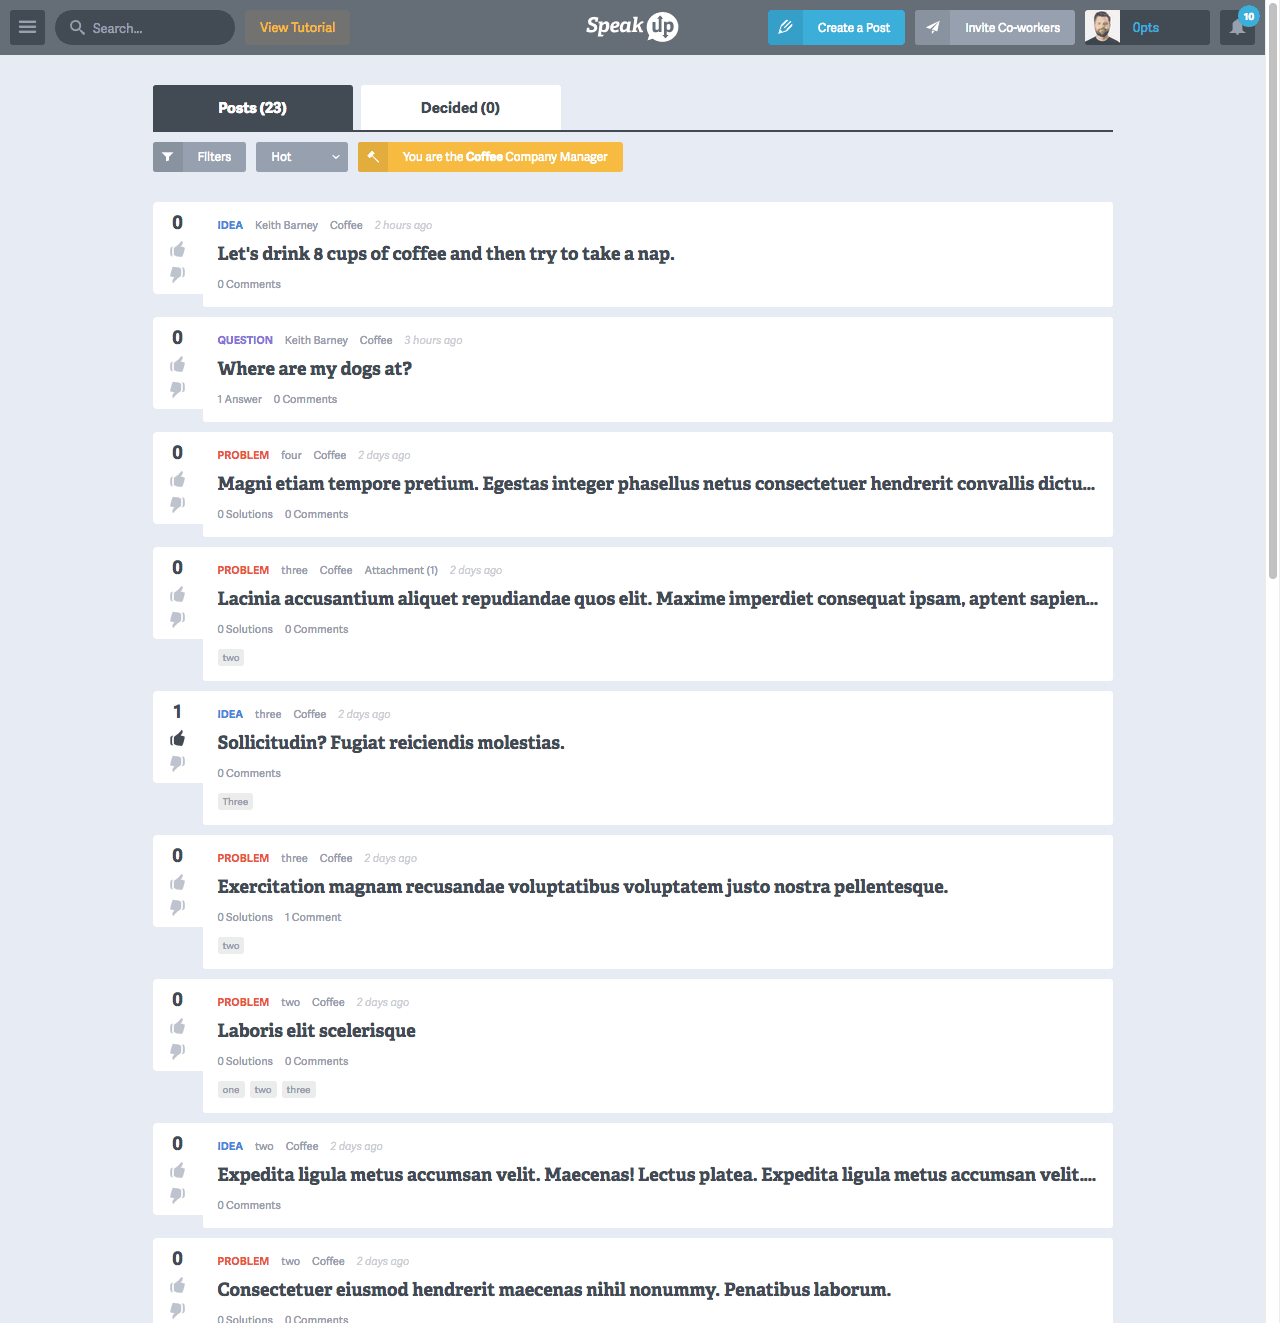The image size is (1280, 1323).
Task: Open the Hot sort dropdown
Action: pyautogui.click(x=302, y=157)
